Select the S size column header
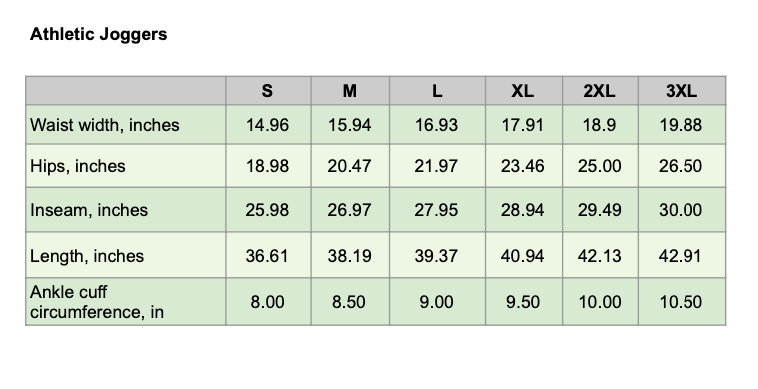This screenshot has height=389, width=758. click(268, 90)
